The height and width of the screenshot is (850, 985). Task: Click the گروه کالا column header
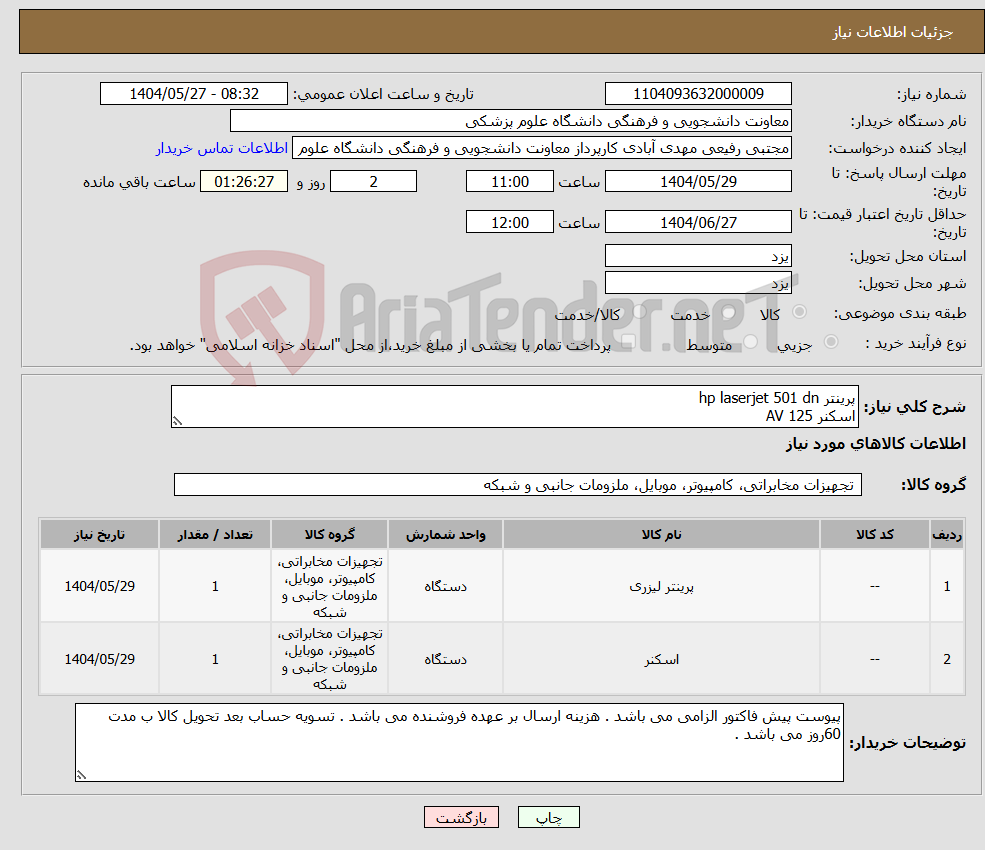coord(330,535)
